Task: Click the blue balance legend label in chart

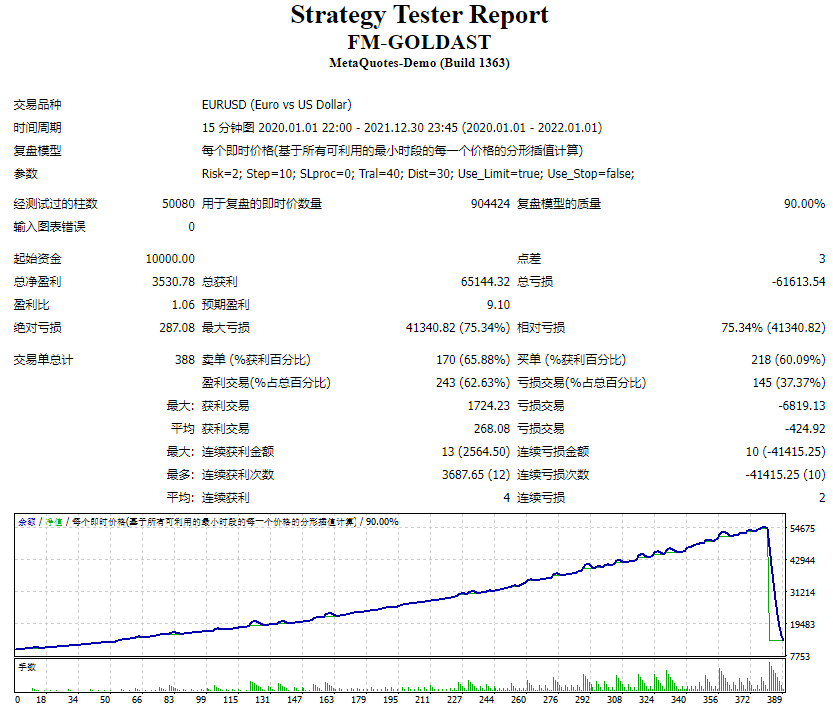Action: 27,522
